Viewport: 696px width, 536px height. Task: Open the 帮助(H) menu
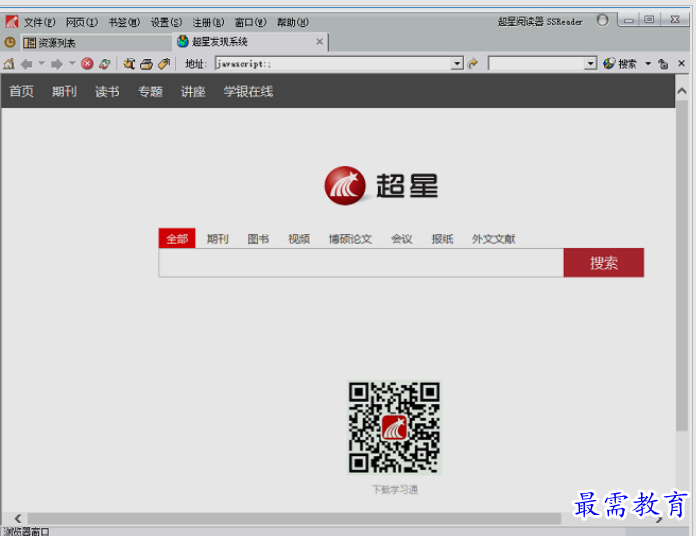(293, 22)
